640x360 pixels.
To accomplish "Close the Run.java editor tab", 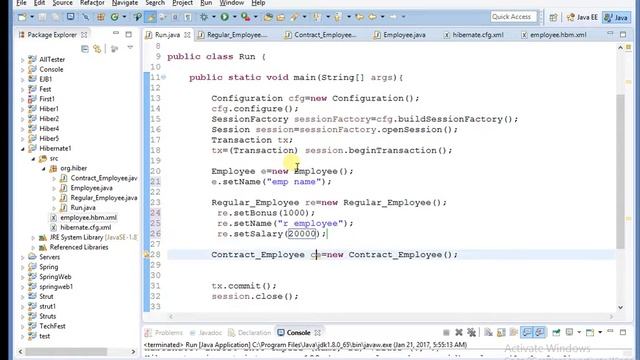I will point(187,35).
